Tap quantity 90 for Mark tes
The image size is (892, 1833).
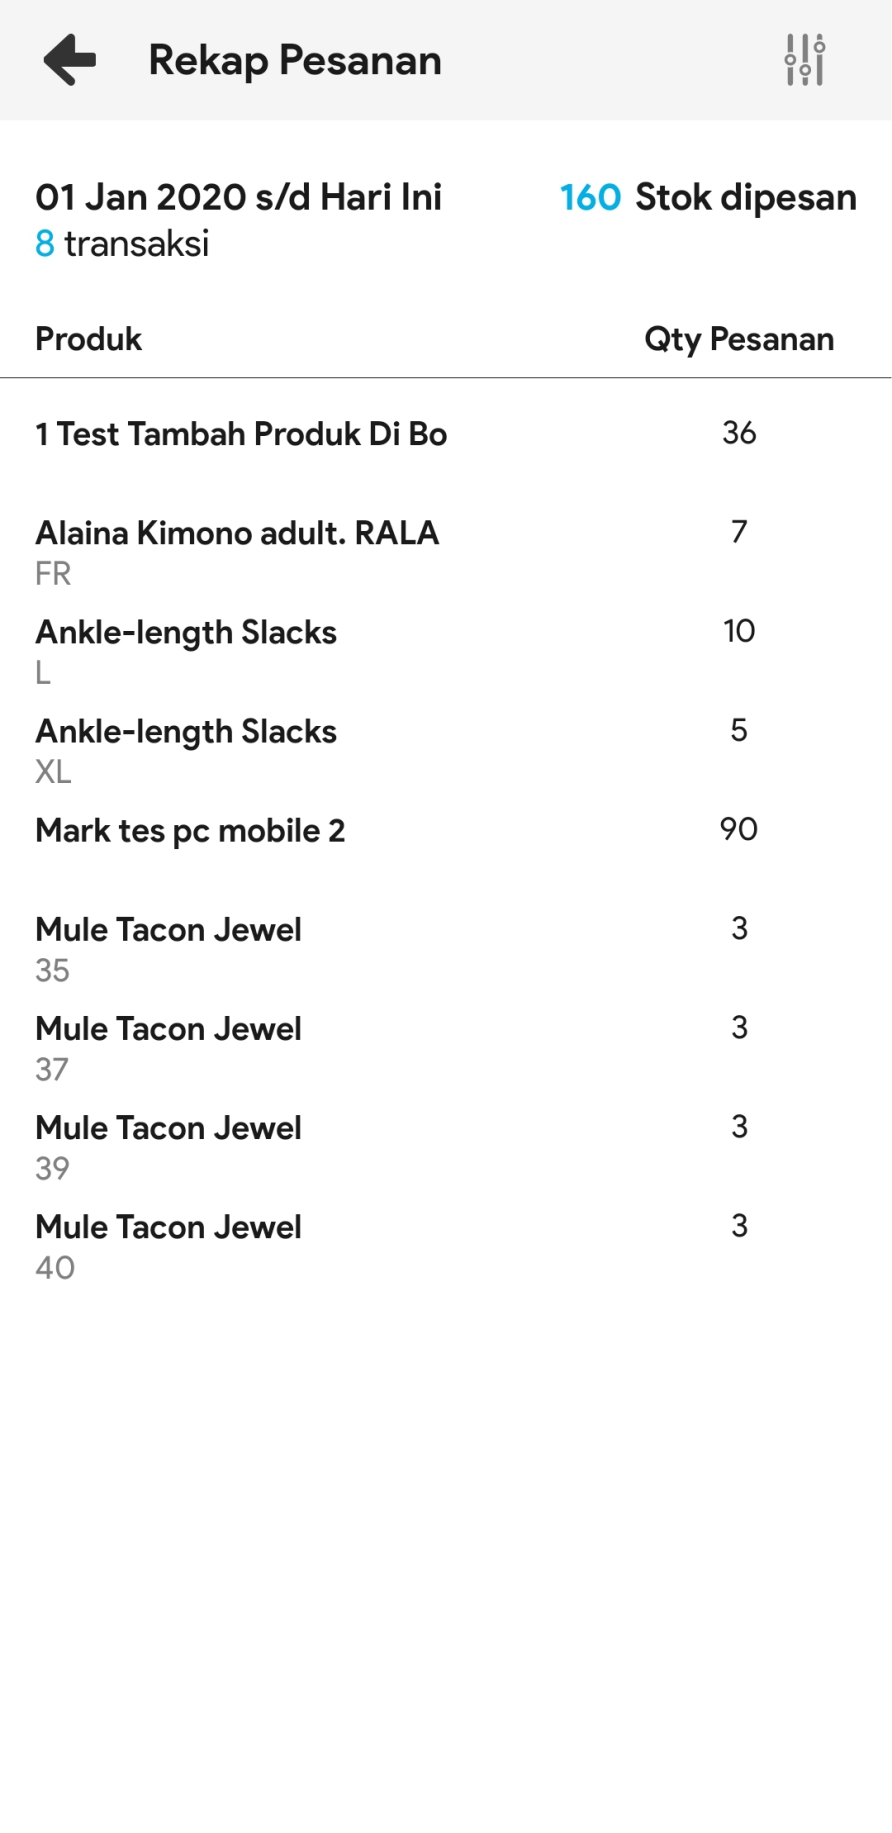[x=739, y=829]
